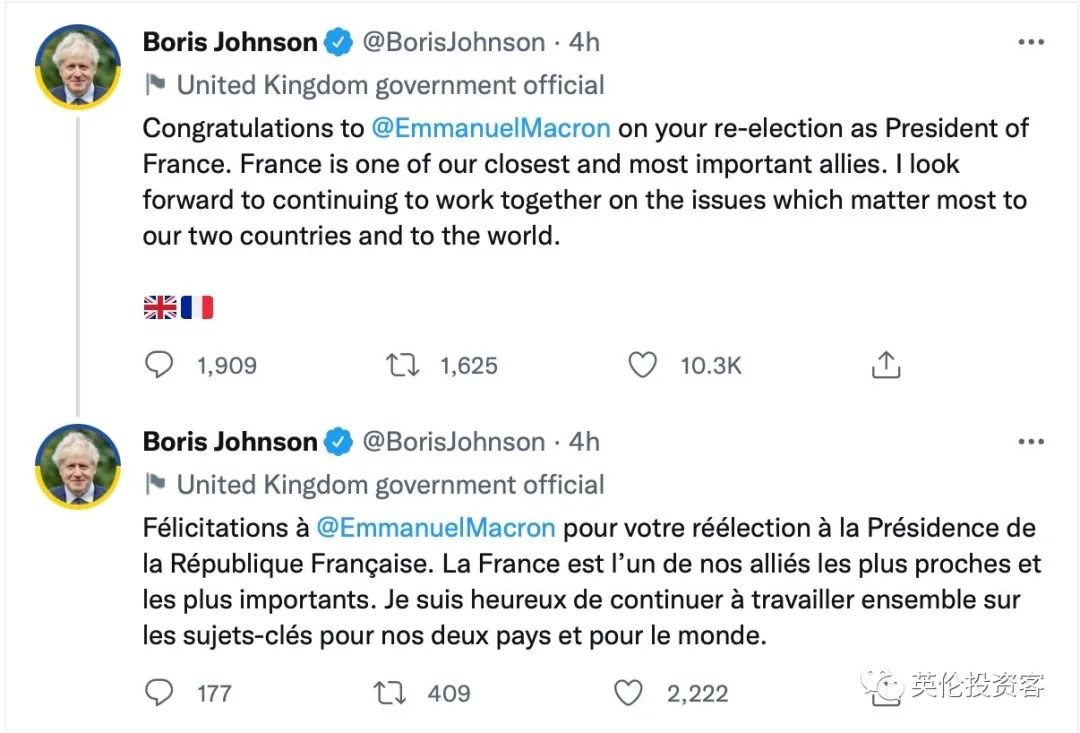Click verified badge on first tweet
Viewport: 1080px width, 733px height.
pos(339,43)
